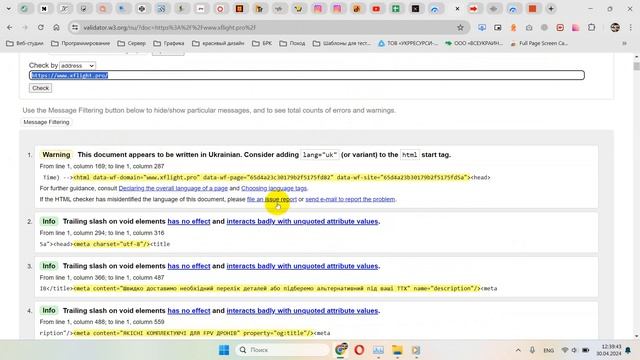The image size is (640, 360).
Task: Open the browser home page
Action: click(56, 27)
